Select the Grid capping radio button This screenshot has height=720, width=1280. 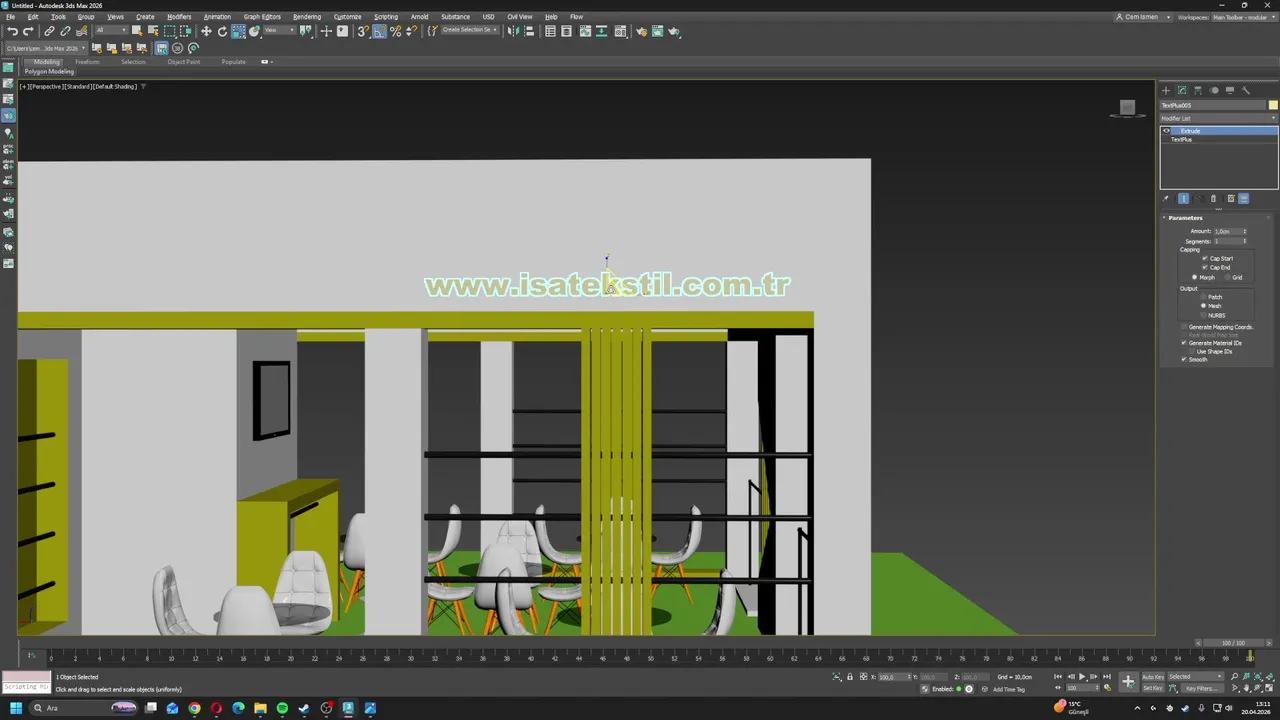point(1227,277)
